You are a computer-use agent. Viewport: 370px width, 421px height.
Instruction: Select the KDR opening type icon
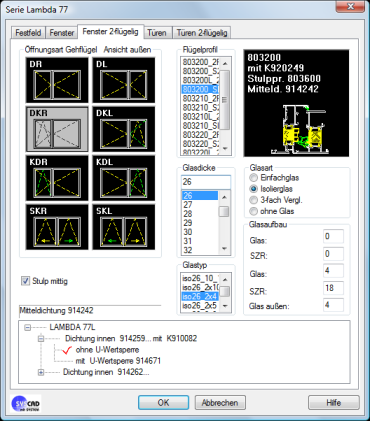click(x=57, y=178)
